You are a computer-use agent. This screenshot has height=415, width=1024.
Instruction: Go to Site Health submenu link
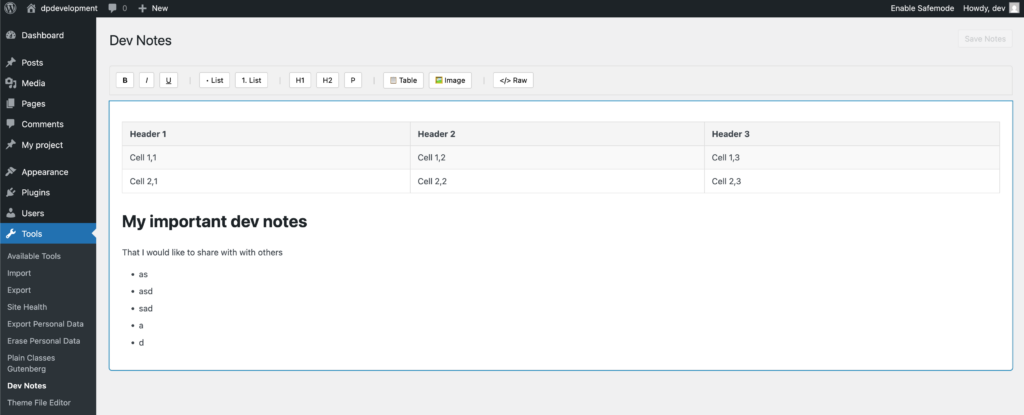click(x=27, y=307)
